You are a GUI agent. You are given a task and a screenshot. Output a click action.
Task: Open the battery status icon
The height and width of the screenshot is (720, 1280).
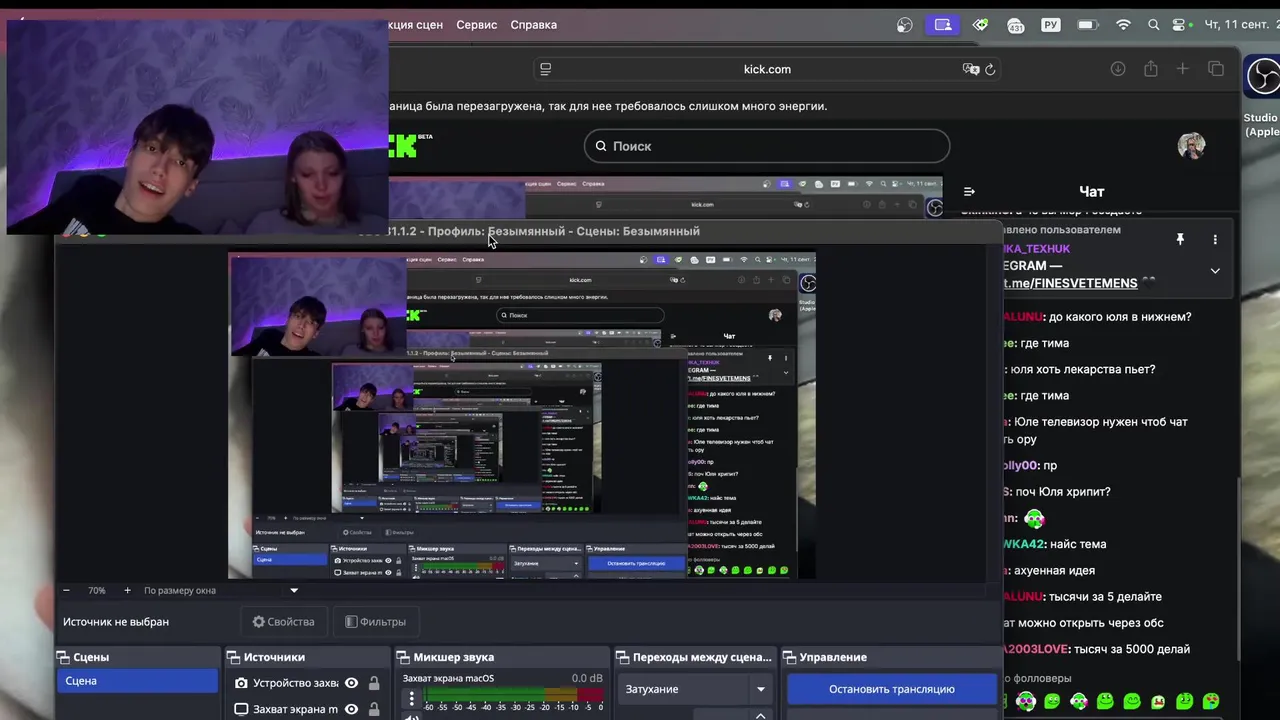coord(1088,25)
